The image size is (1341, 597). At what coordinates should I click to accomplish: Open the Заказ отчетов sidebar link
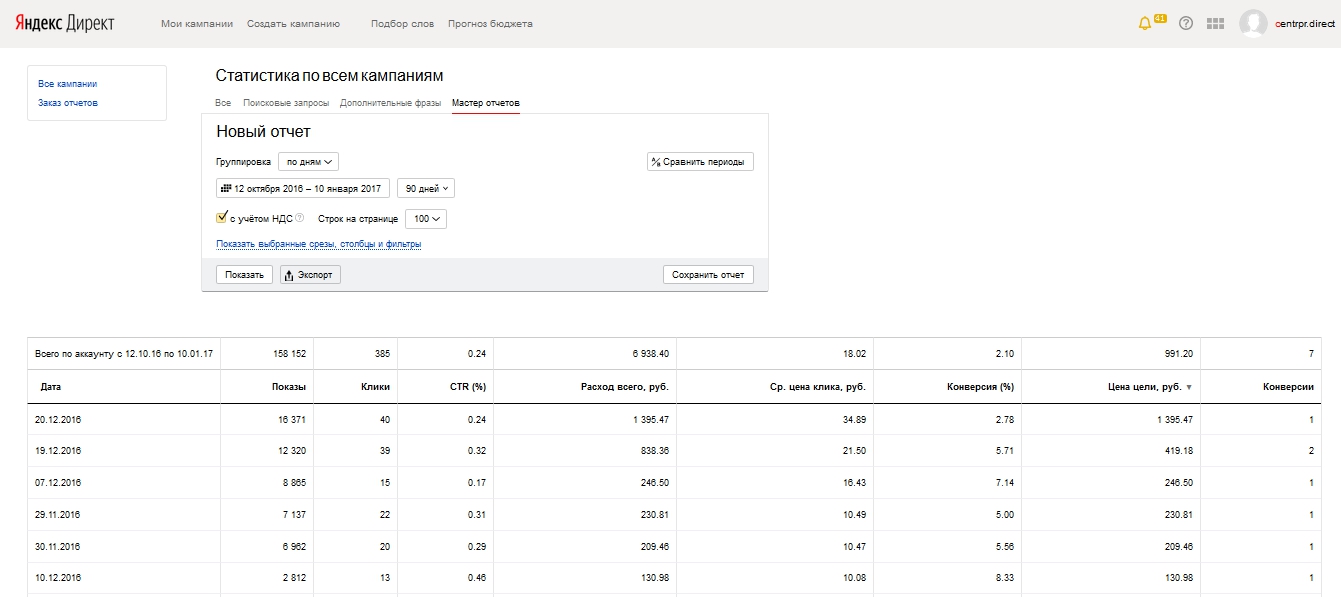tap(68, 103)
